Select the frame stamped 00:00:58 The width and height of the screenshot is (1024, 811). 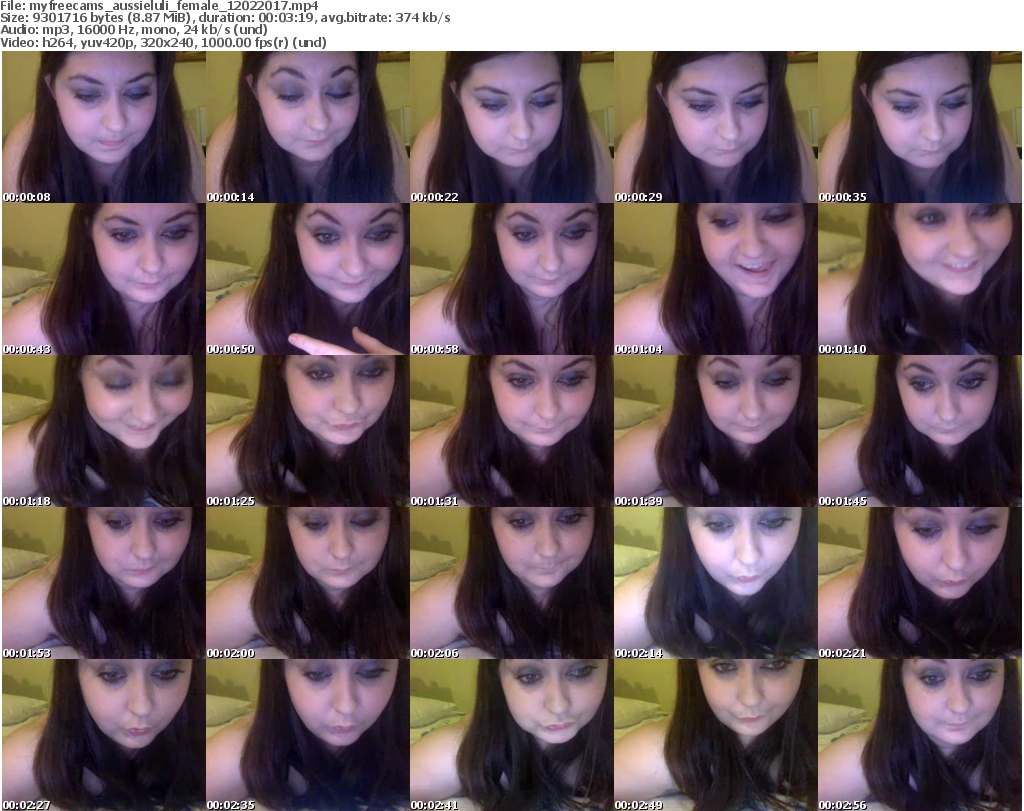511,279
